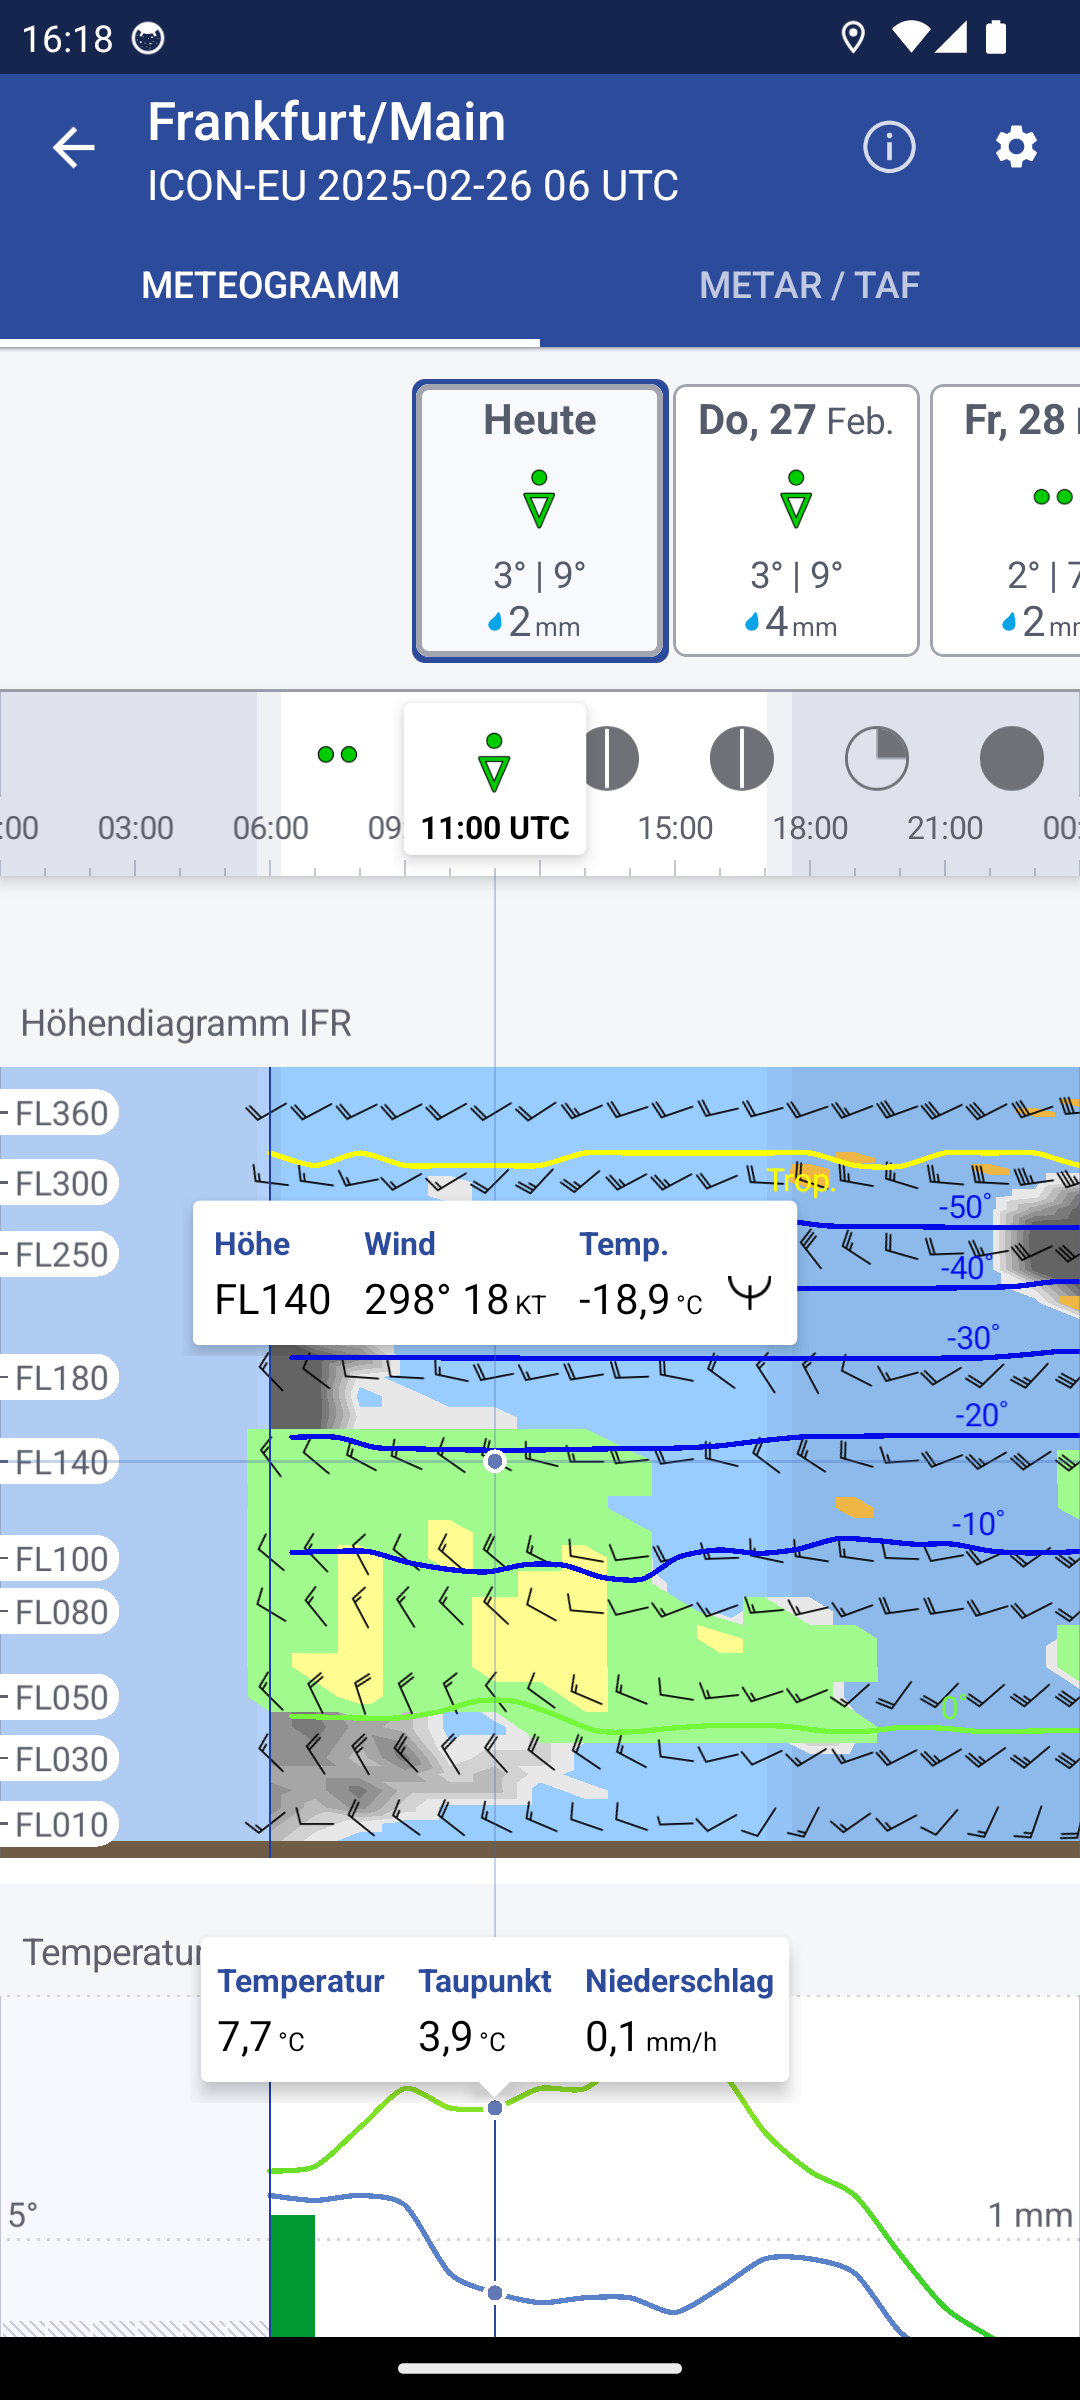Open the info icon in header
1080x2400 pixels.
889,148
